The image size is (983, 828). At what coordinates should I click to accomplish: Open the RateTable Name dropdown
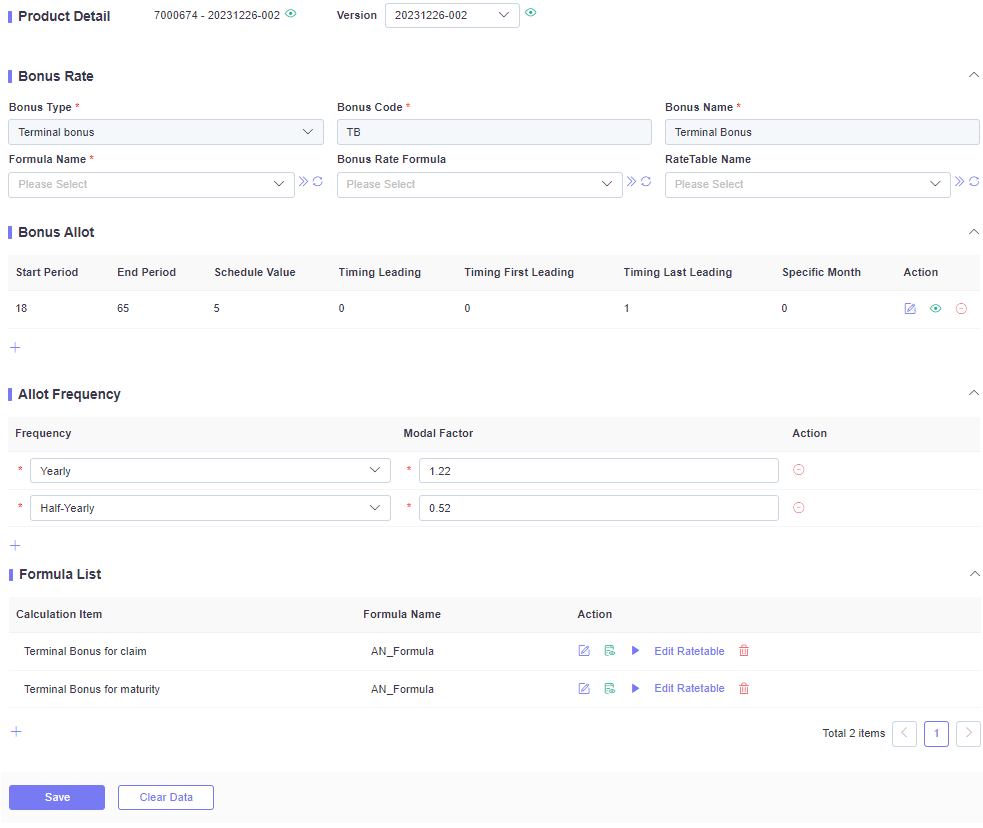click(807, 185)
